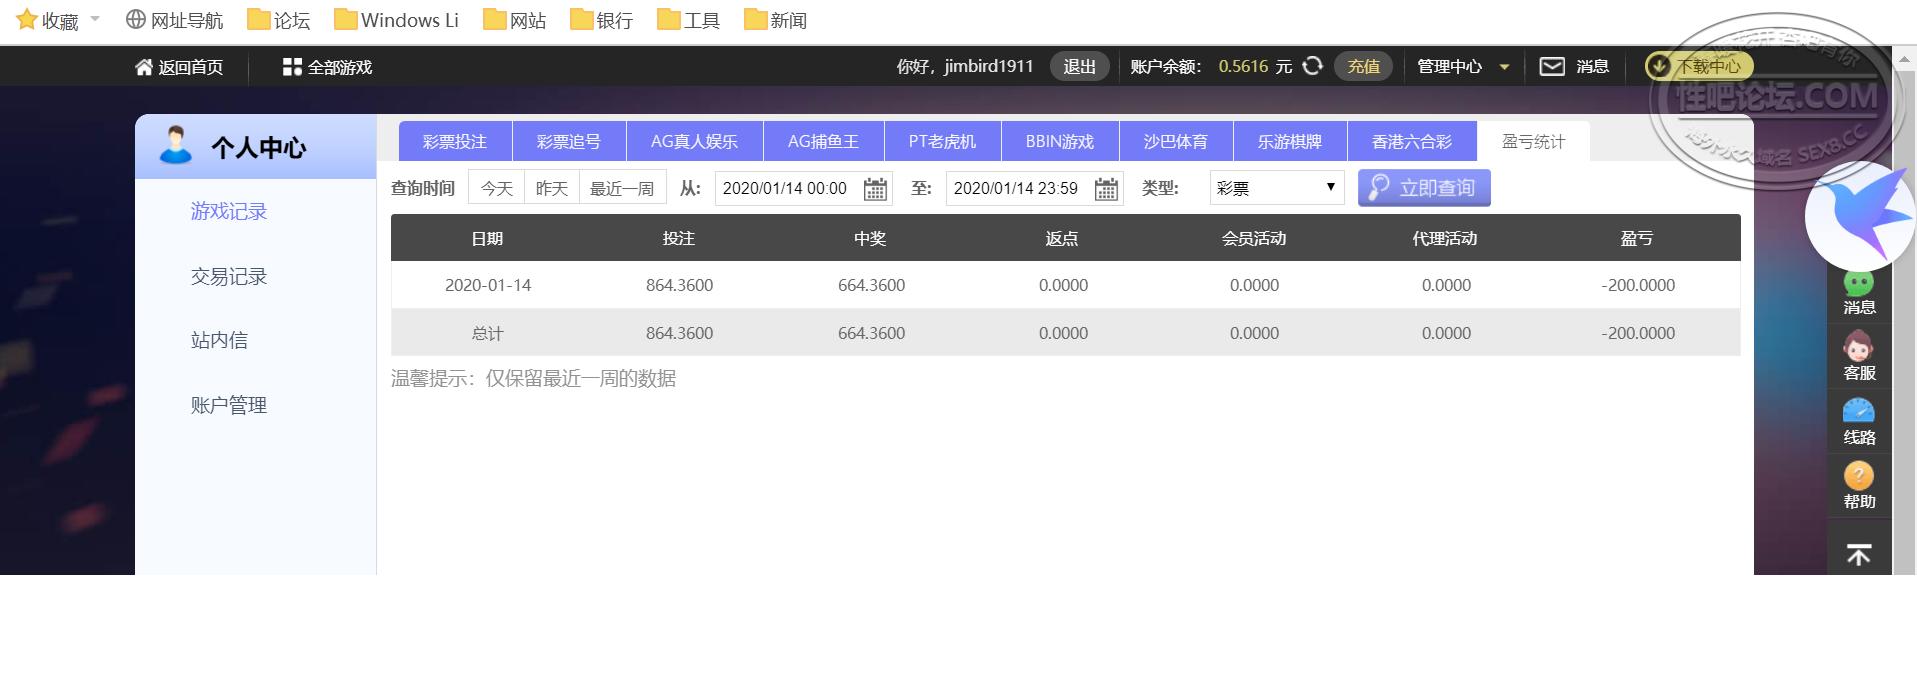Image resolution: width=1917 pixels, height=697 pixels.
Task: Open the favorites star icon
Action: coord(27,20)
